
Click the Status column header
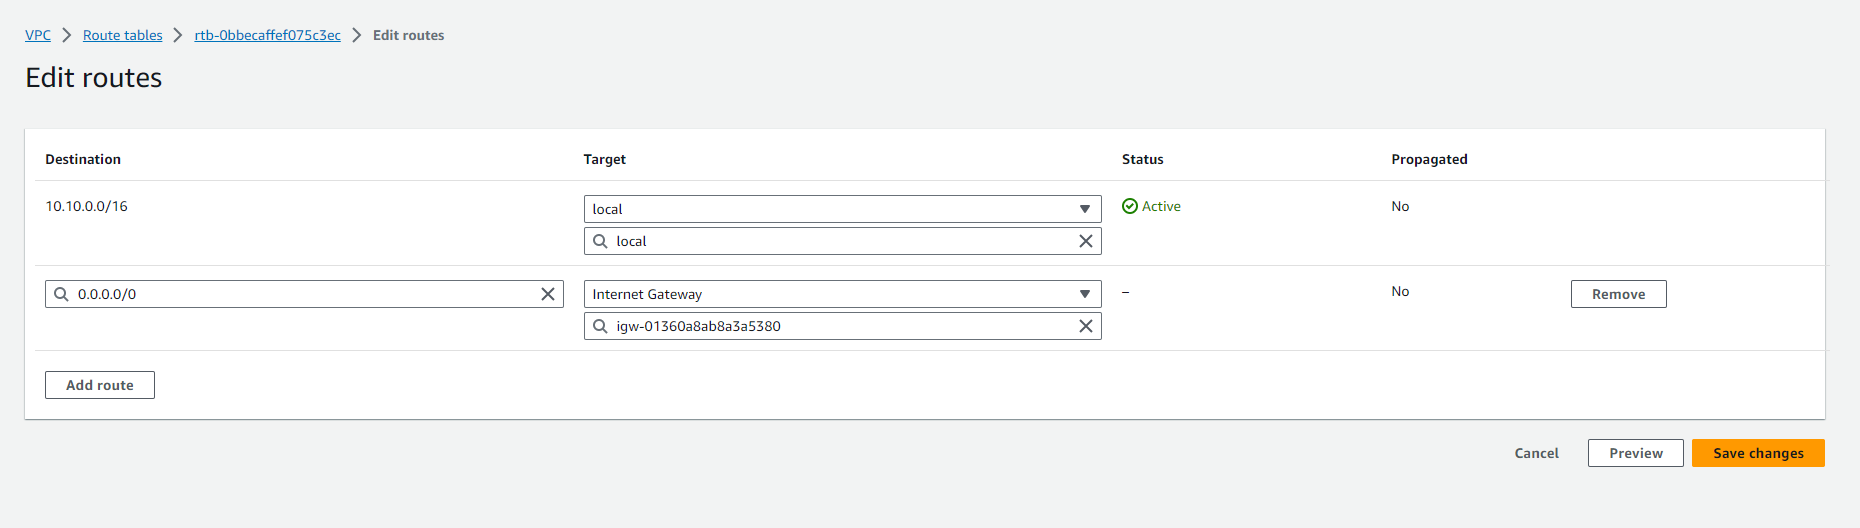(1142, 159)
